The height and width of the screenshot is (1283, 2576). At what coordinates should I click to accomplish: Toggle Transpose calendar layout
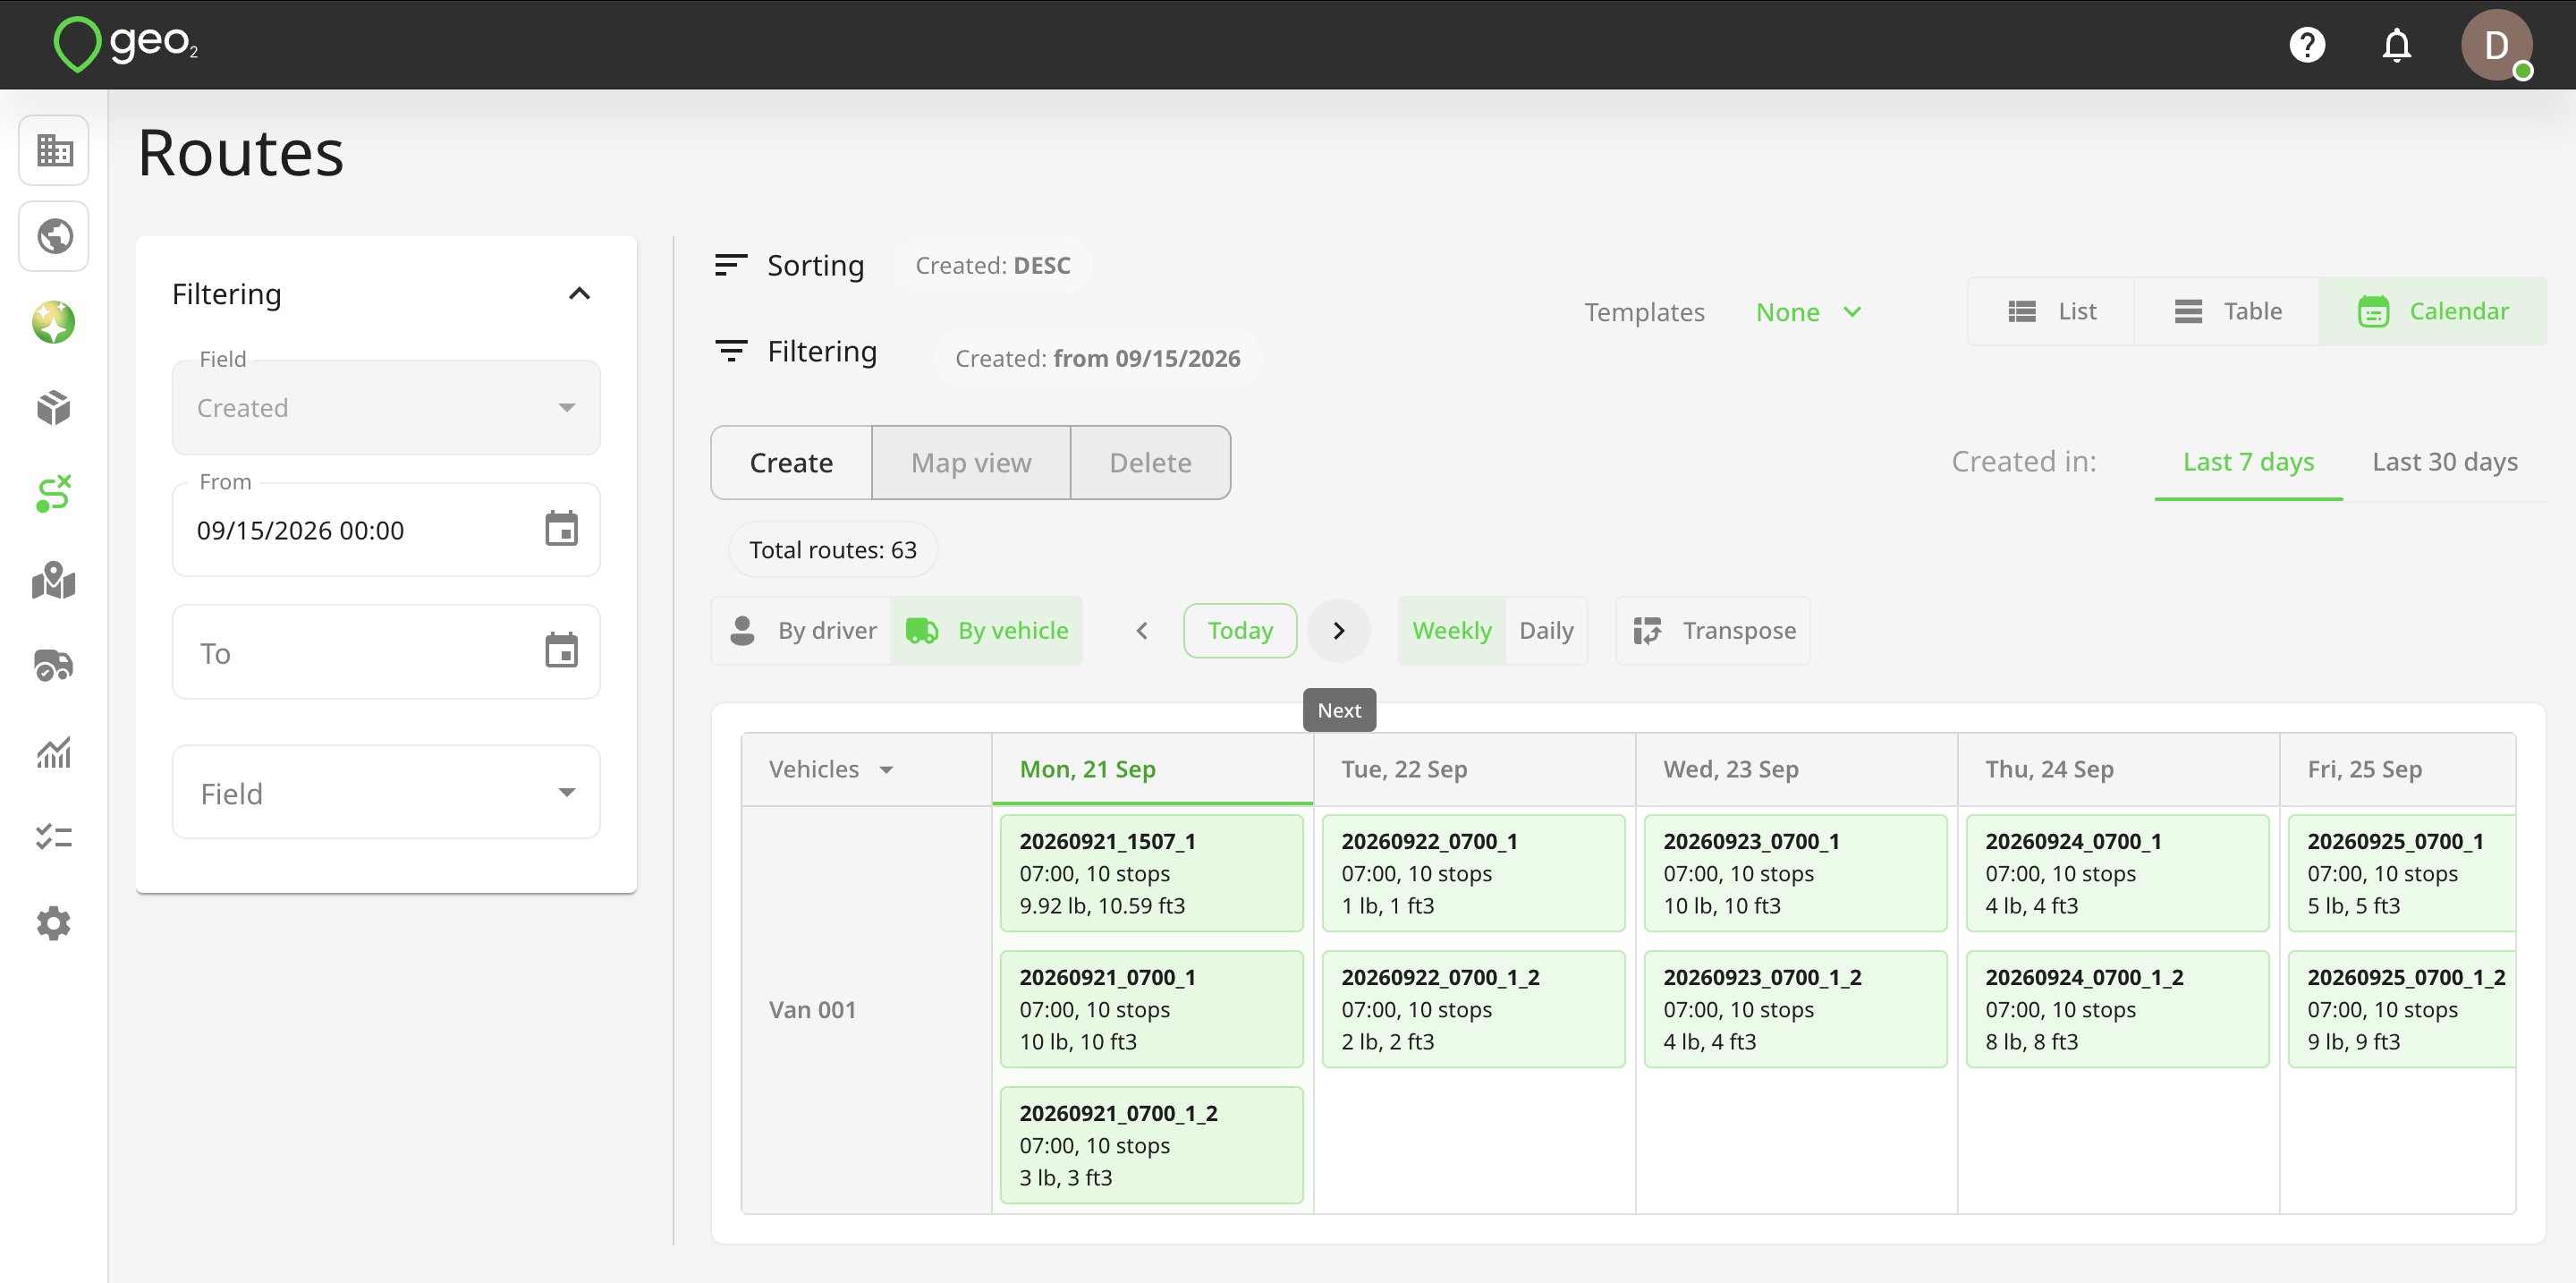1714,630
